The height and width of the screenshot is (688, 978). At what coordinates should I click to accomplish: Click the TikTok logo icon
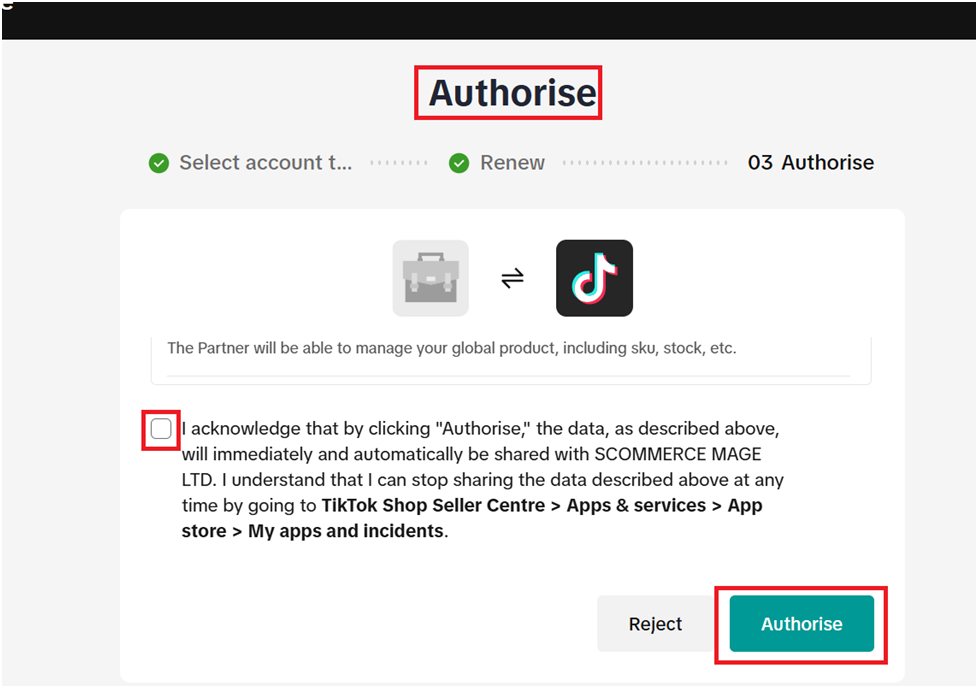[594, 278]
